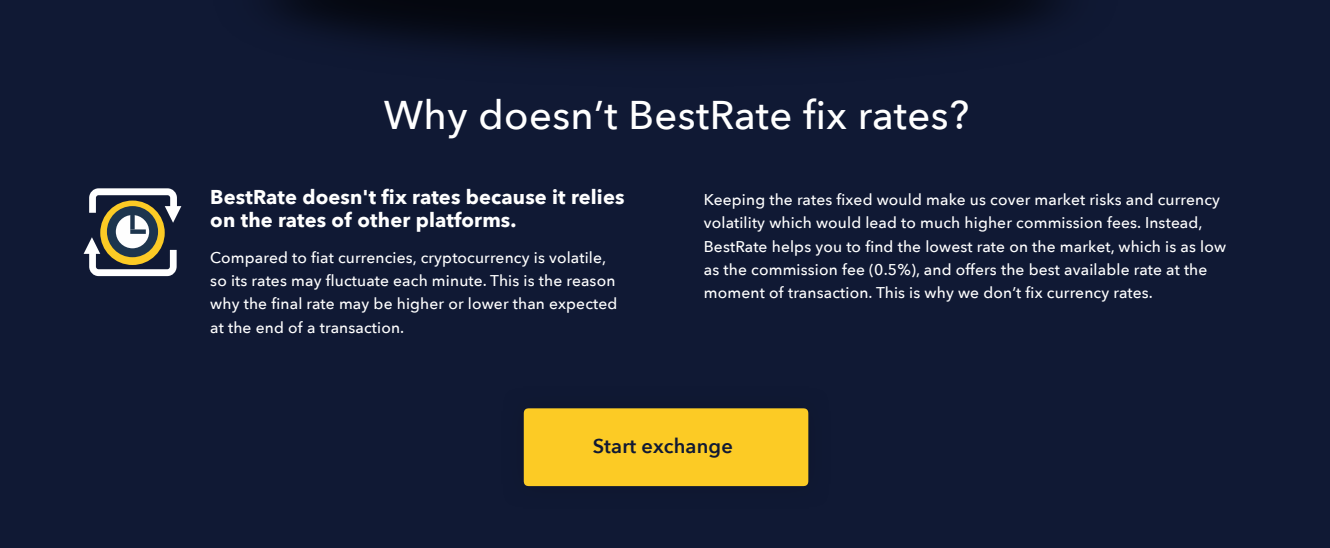Click the bold line "BestRate doesn't fix rates because it relies"
The image size is (1330, 548).
click(x=417, y=197)
